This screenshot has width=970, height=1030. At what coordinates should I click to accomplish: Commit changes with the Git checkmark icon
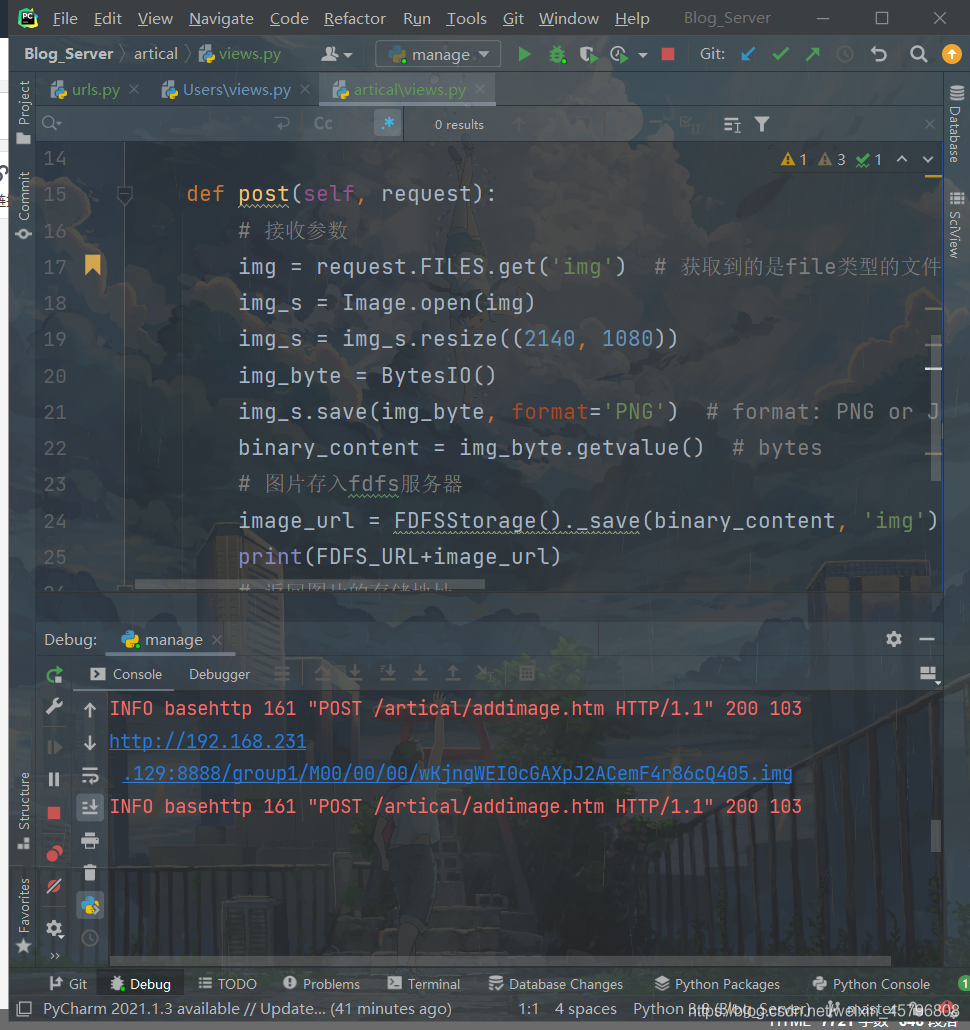coord(780,54)
